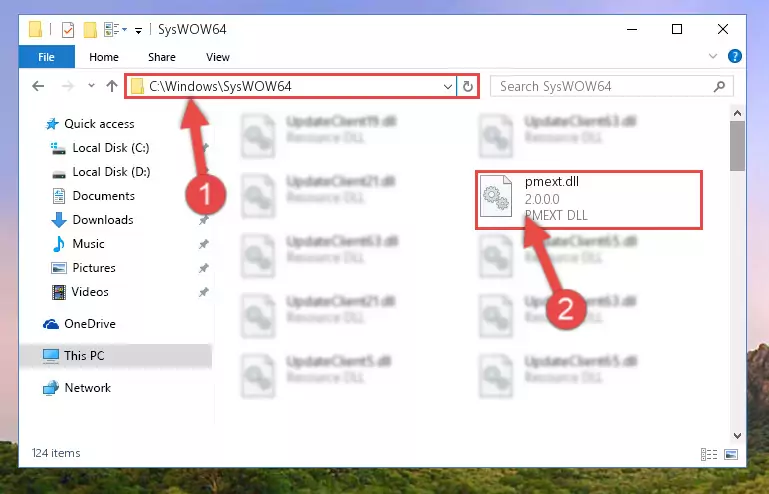Go back with the left arrow
The image size is (769, 494).
tap(38, 86)
